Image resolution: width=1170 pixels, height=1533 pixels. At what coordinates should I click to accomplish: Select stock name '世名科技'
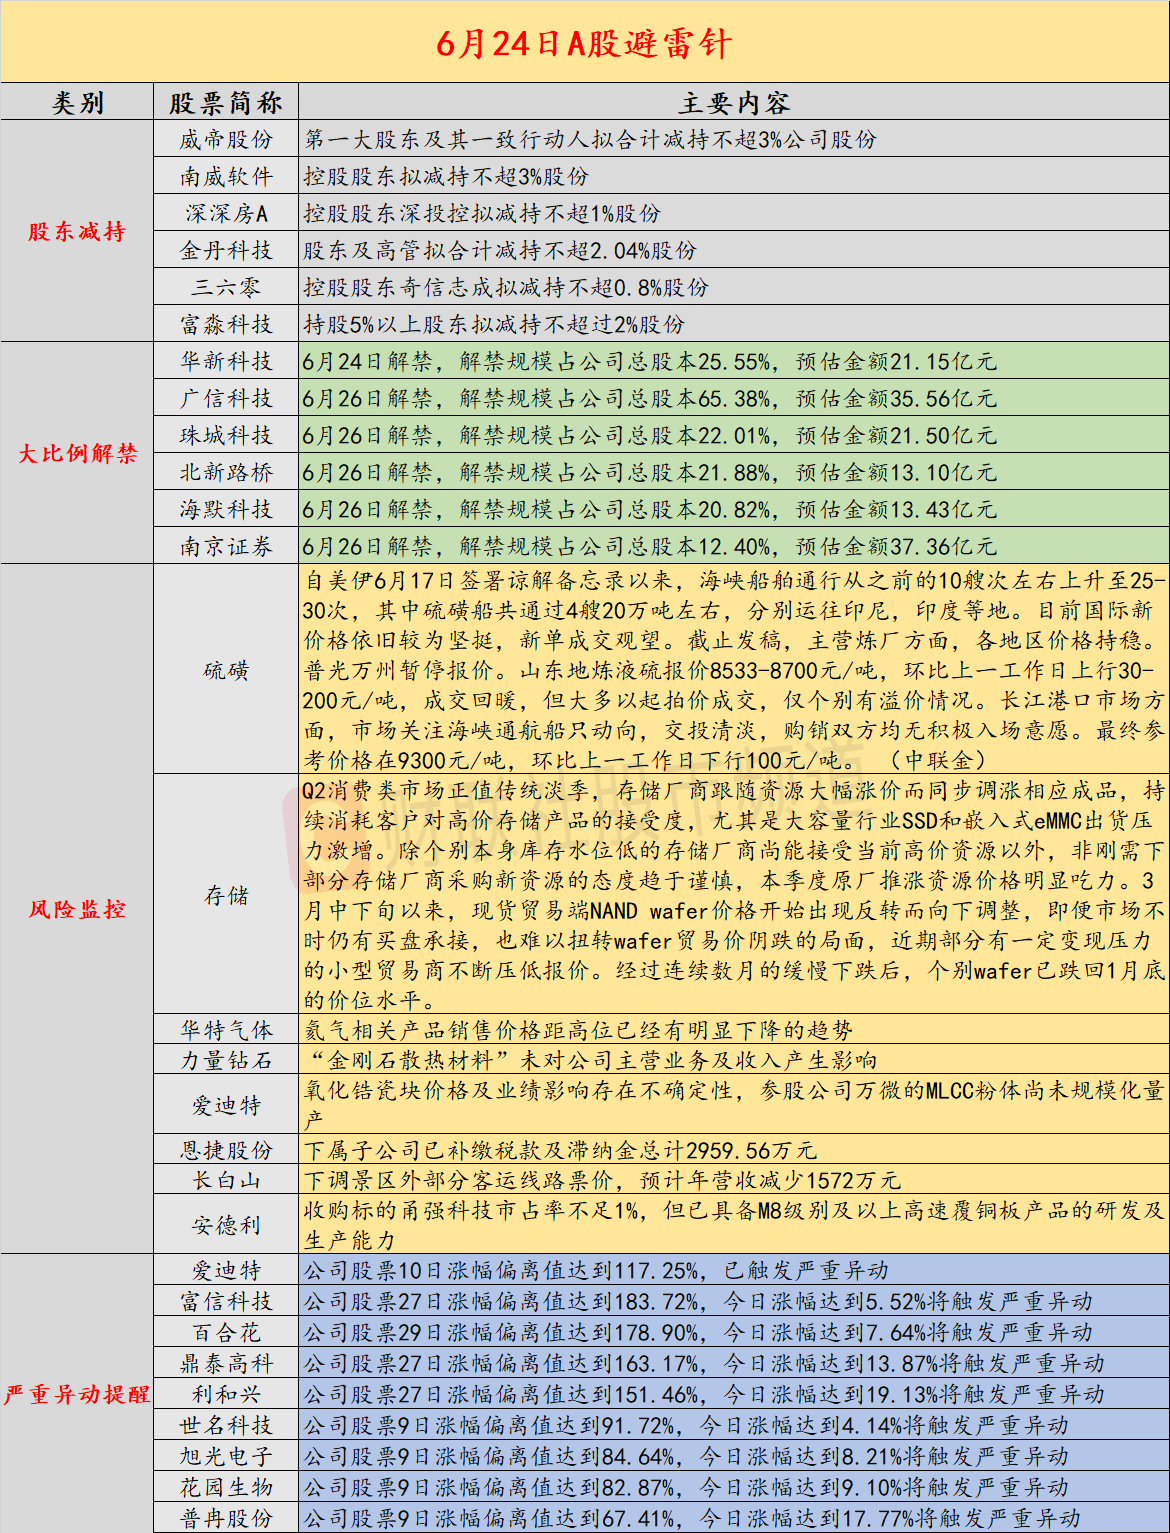pyautogui.click(x=226, y=1425)
